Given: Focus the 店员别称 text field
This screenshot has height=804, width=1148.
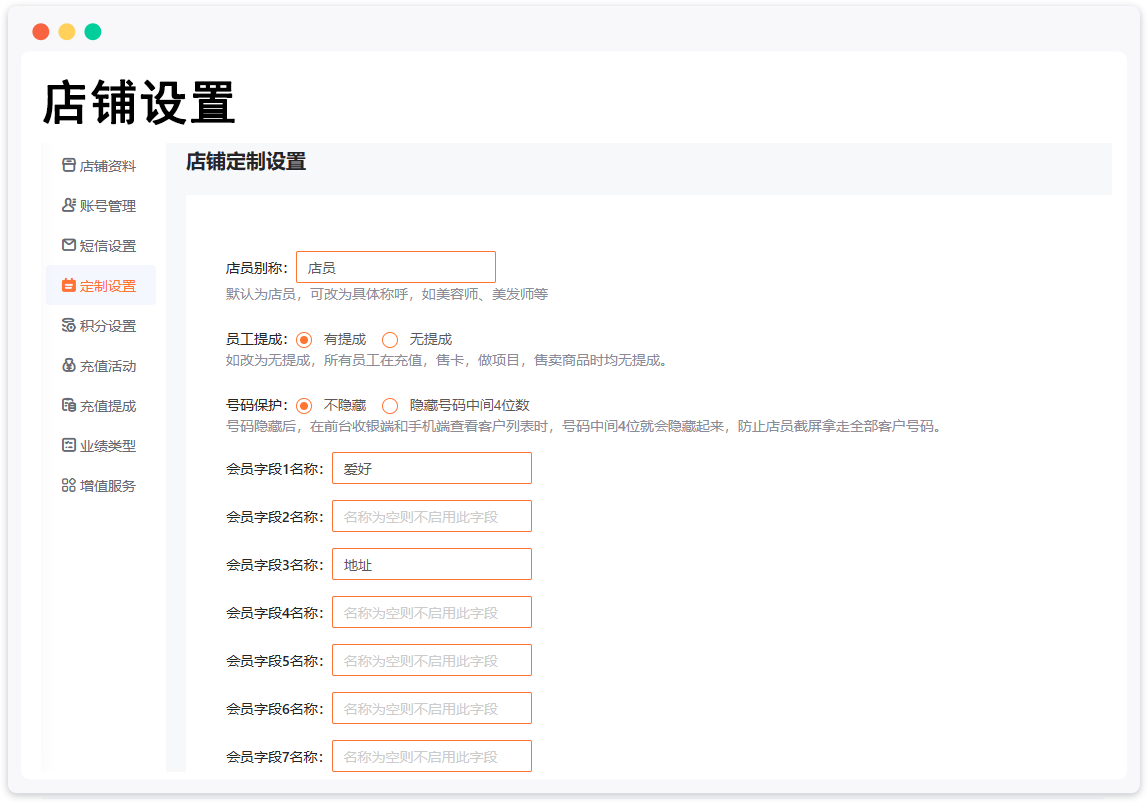Looking at the screenshot, I should 395,267.
